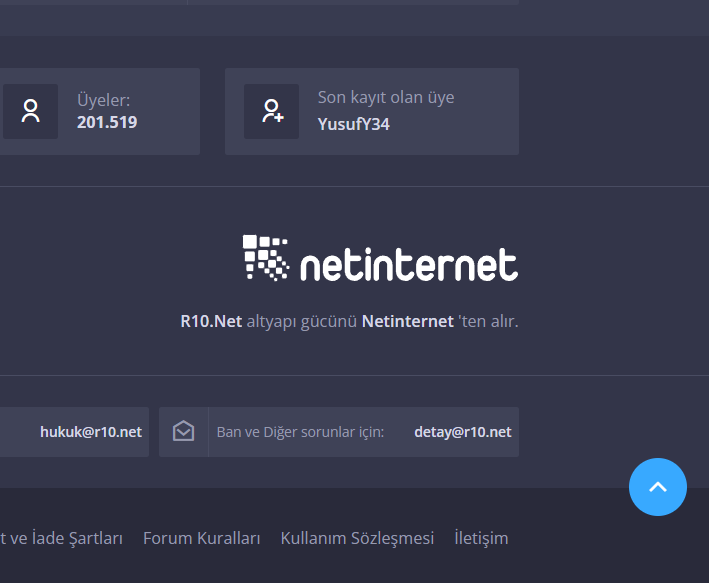Click the member count 201.519

[107, 122]
